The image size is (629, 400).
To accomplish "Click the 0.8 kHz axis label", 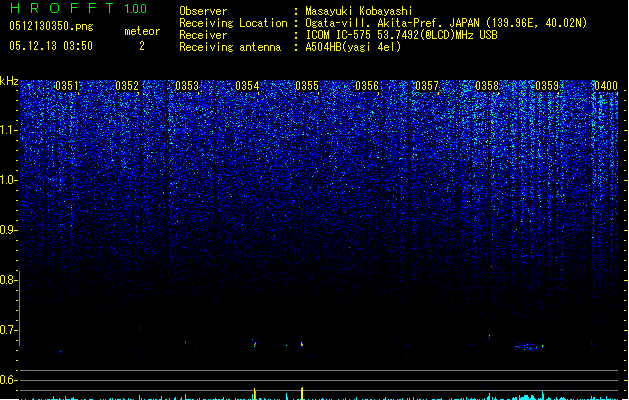I will [x=8, y=280].
